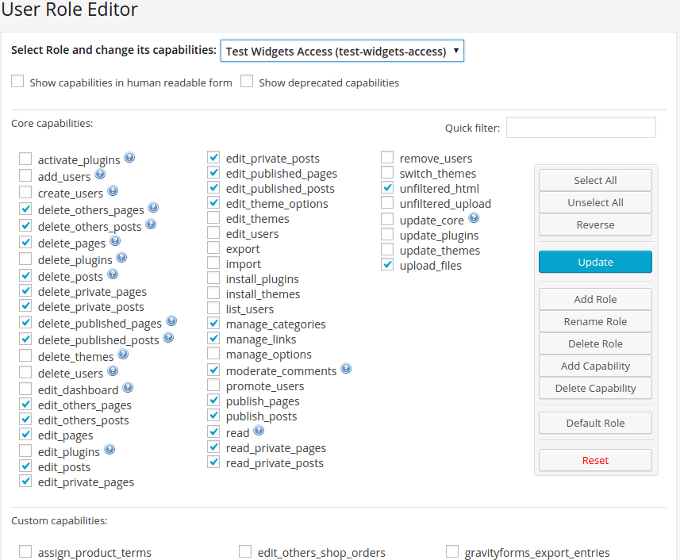Uncheck delete_private_pages capability
Viewport: 680px width, 560px height.
pos(26,290)
